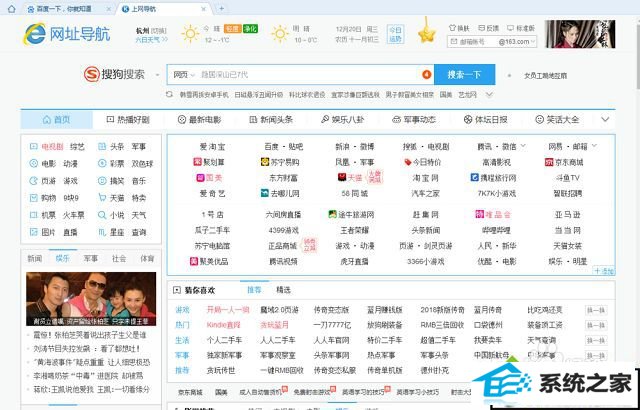The width and height of the screenshot is (640, 410).
Task: Click the 京东商城 red icon
Action: pyautogui.click(x=549, y=162)
